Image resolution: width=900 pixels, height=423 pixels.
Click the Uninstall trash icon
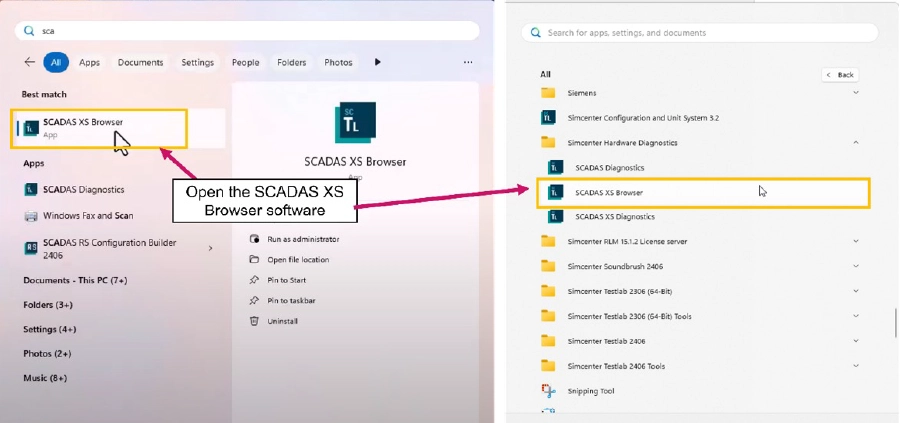click(x=254, y=321)
